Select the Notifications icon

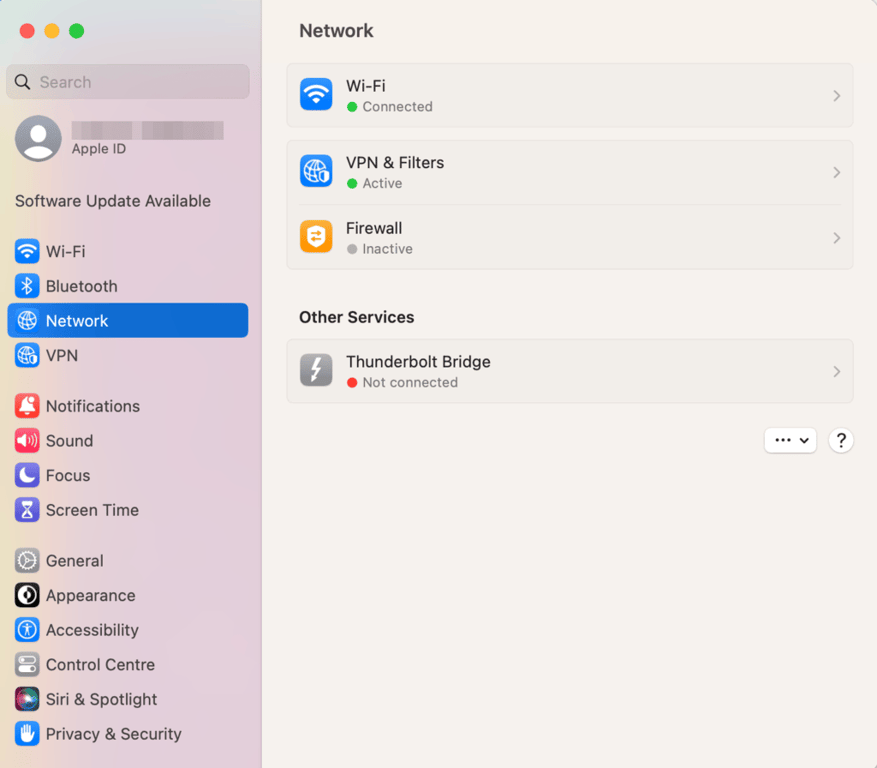tap(25, 406)
